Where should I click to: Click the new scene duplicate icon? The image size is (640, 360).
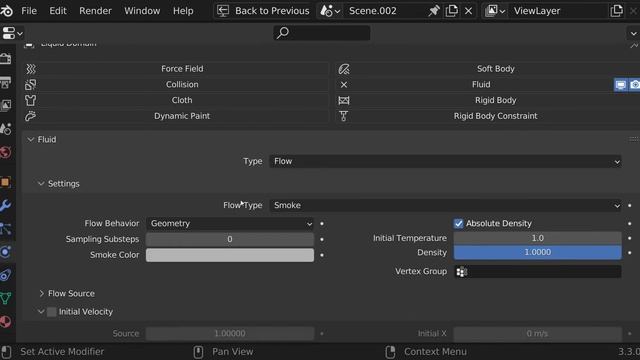(451, 11)
